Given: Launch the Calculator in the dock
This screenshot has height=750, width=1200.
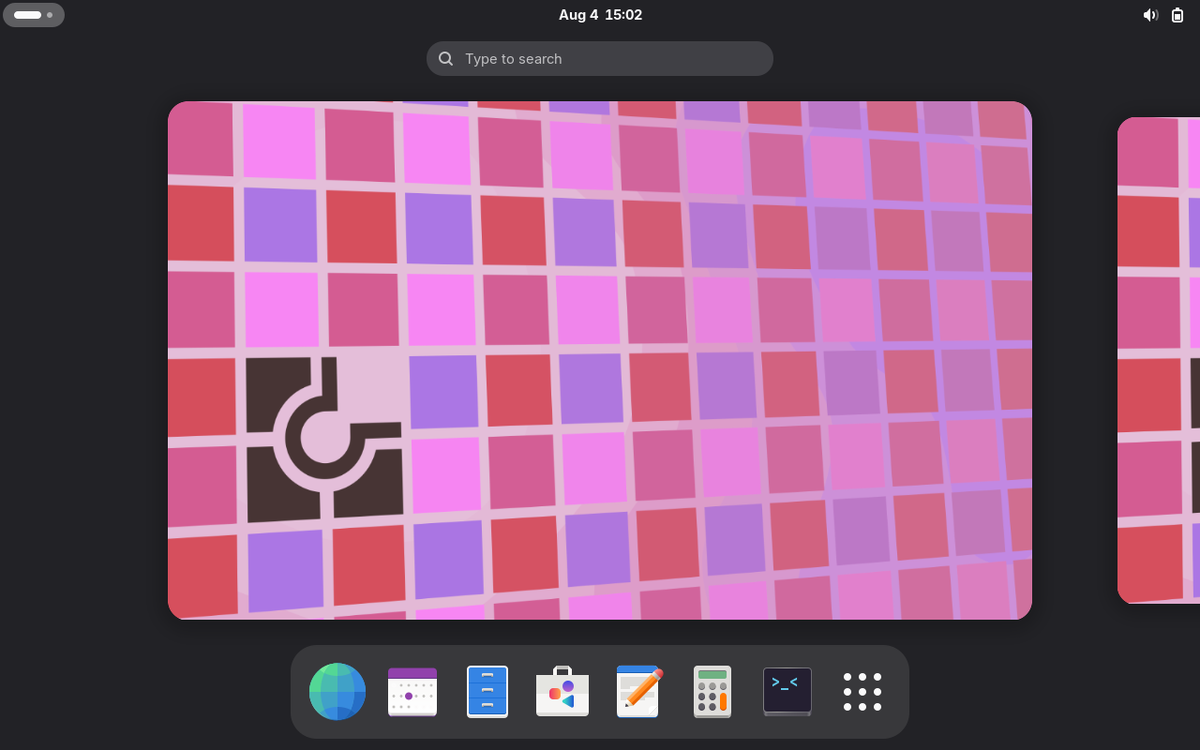Looking at the screenshot, I should click(x=712, y=691).
